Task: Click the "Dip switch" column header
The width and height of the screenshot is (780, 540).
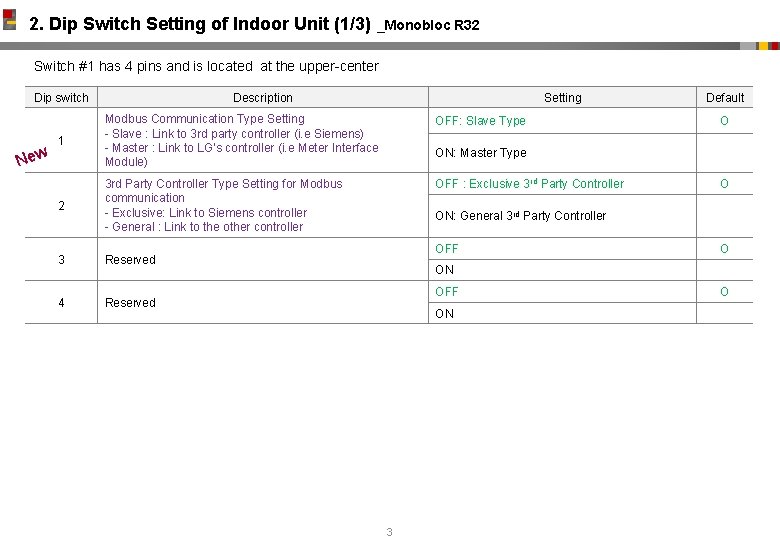Action: pyautogui.click(x=61, y=98)
